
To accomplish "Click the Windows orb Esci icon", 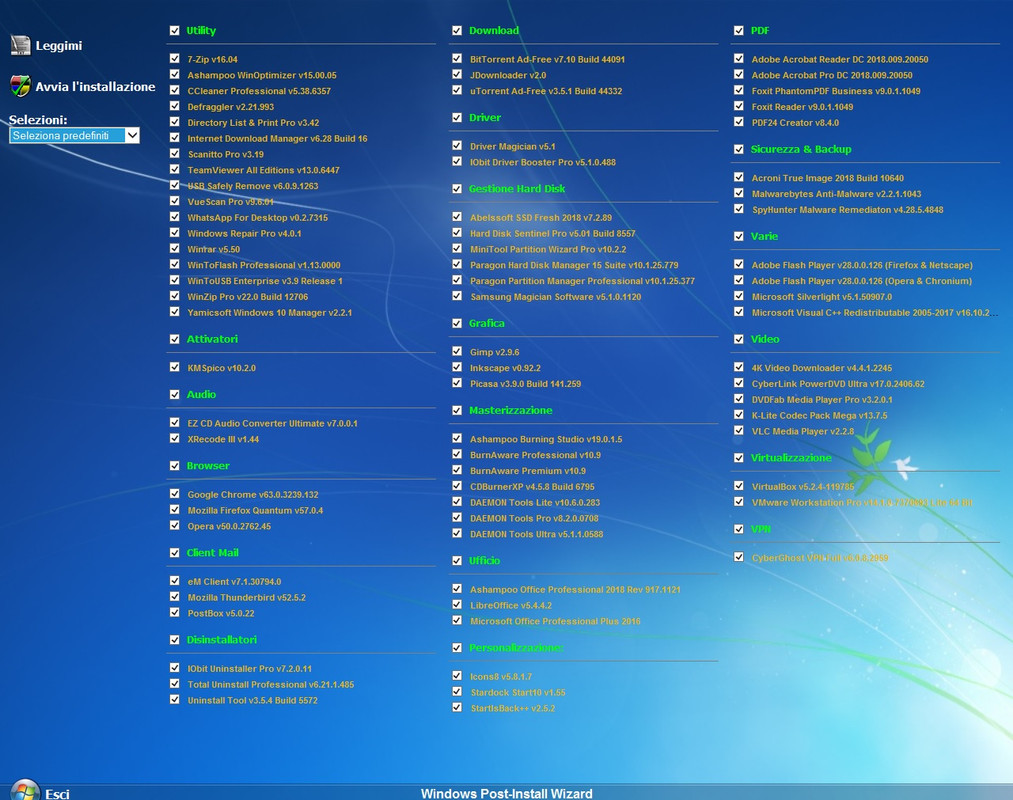I will click(25, 791).
